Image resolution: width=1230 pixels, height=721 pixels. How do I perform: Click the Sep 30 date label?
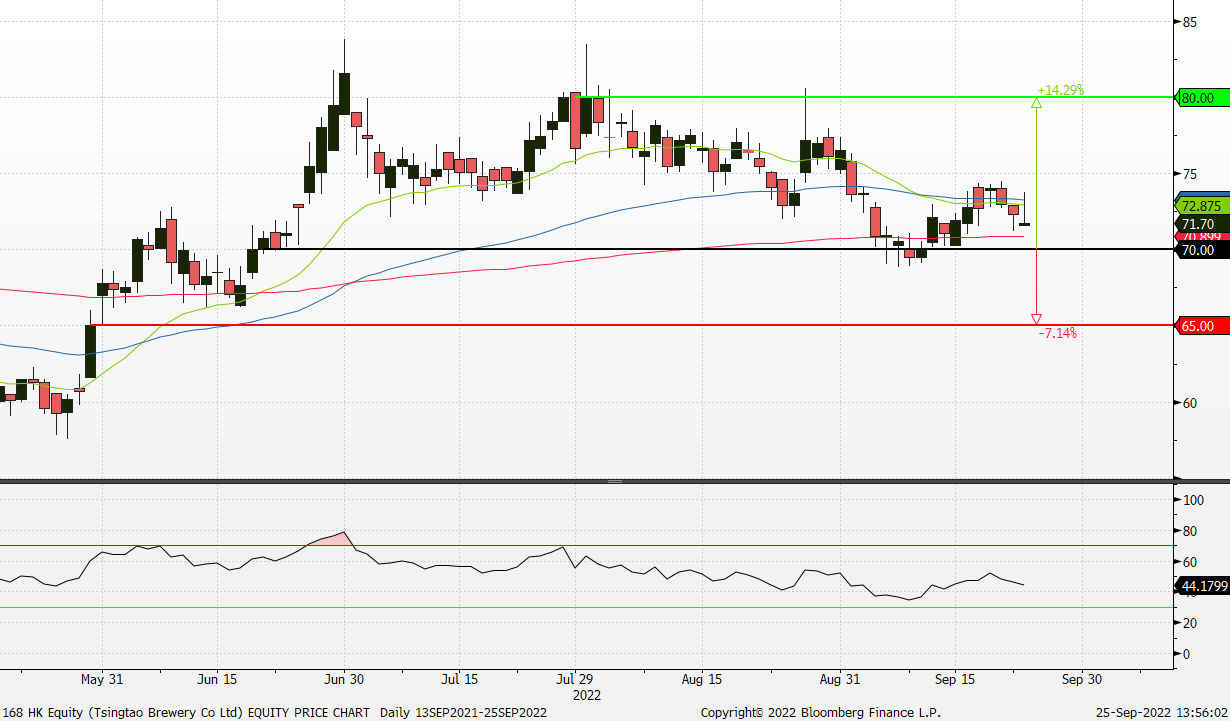1081,679
